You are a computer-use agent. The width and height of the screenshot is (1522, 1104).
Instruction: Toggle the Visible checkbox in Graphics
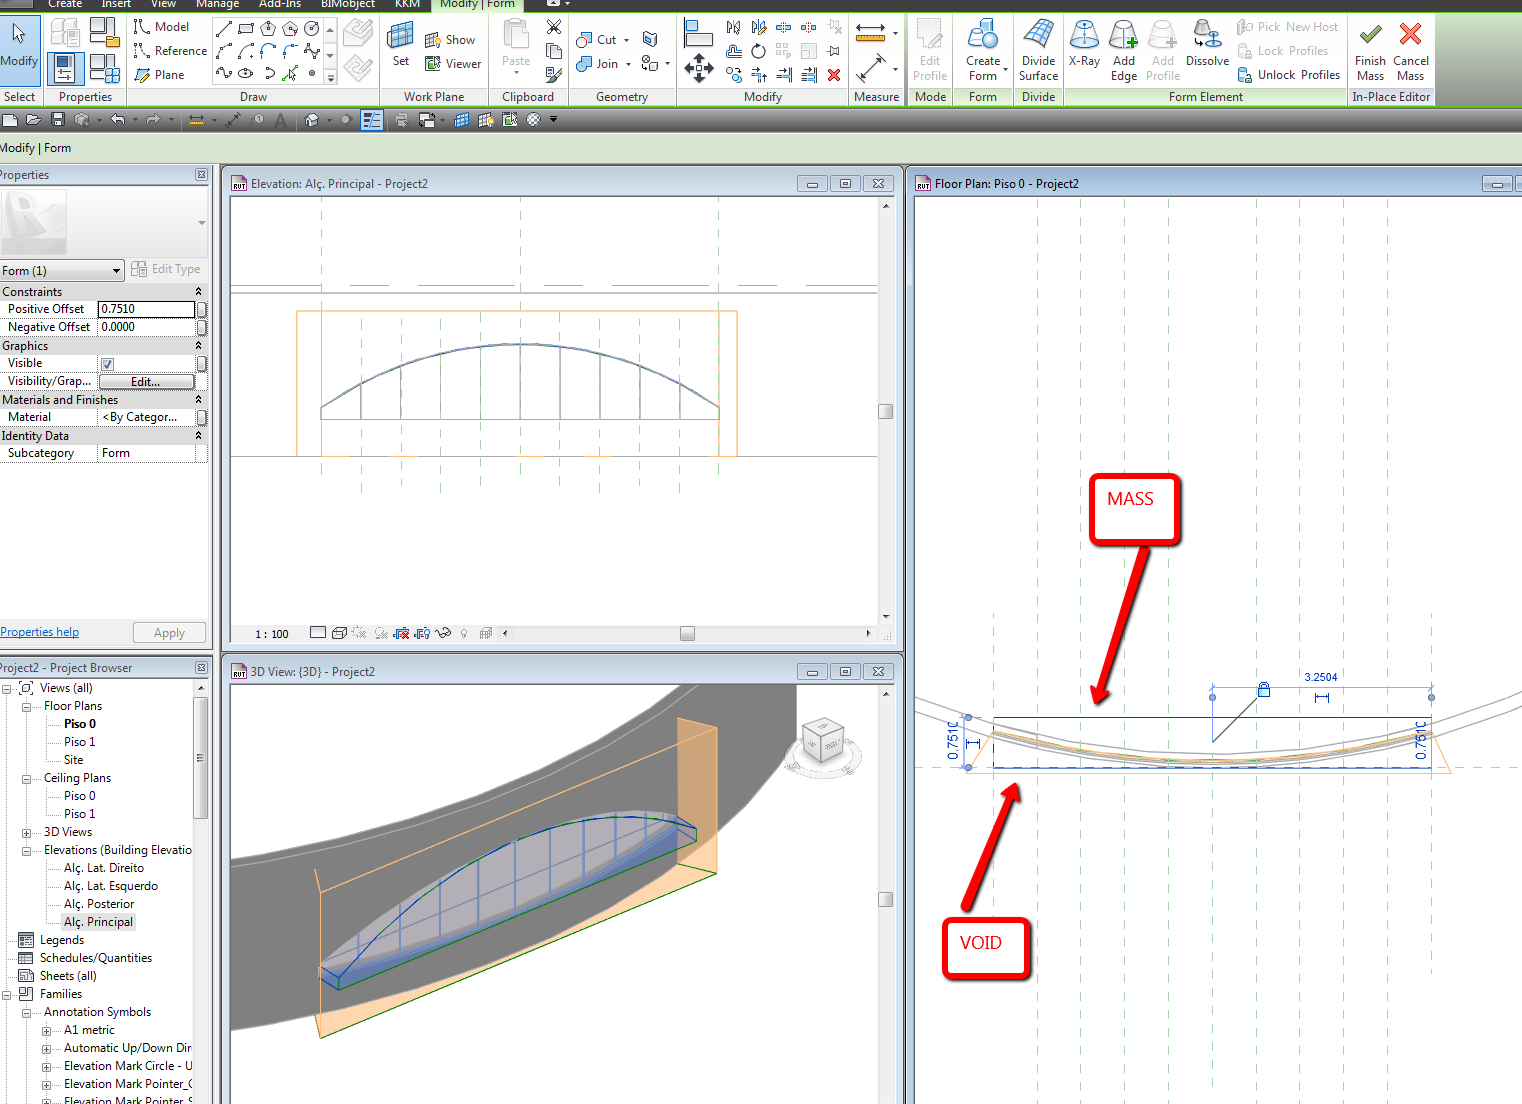click(107, 364)
